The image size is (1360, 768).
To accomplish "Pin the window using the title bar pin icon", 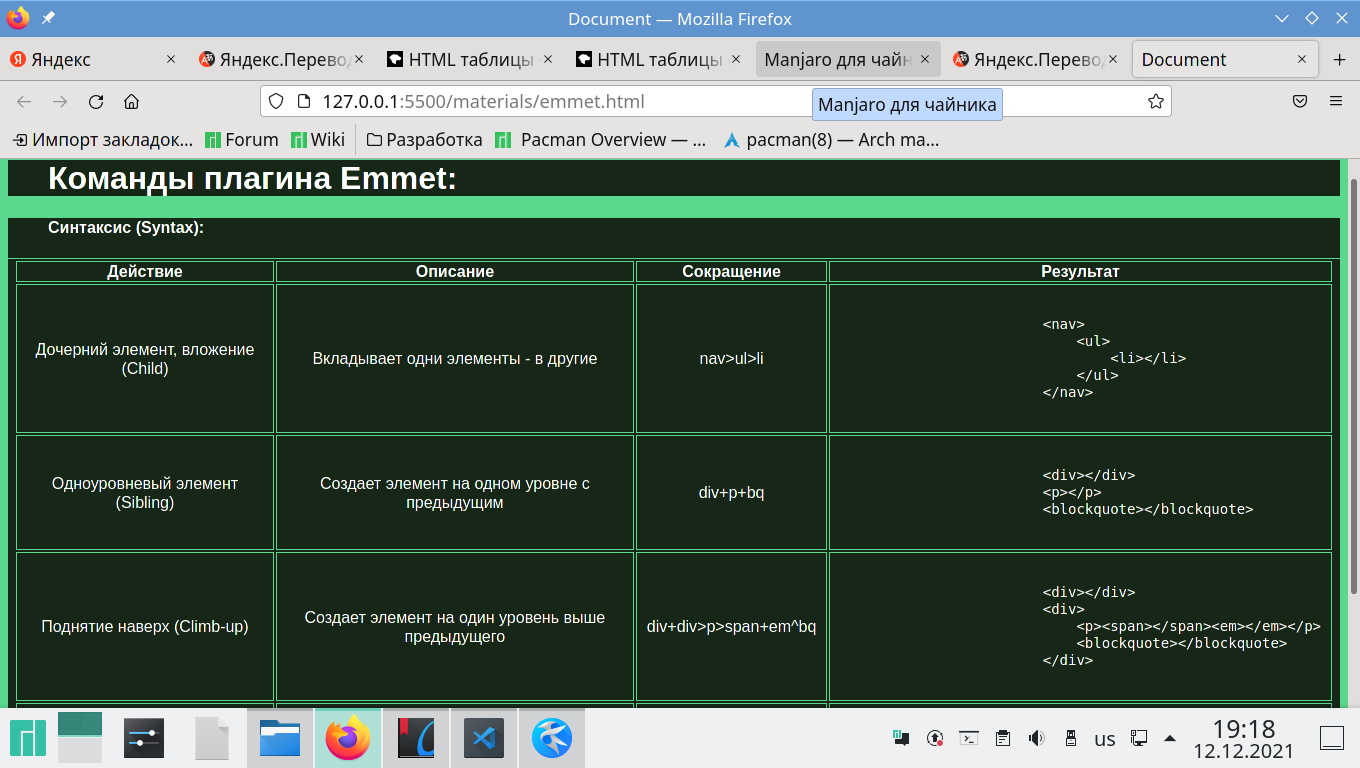I will [x=48, y=18].
